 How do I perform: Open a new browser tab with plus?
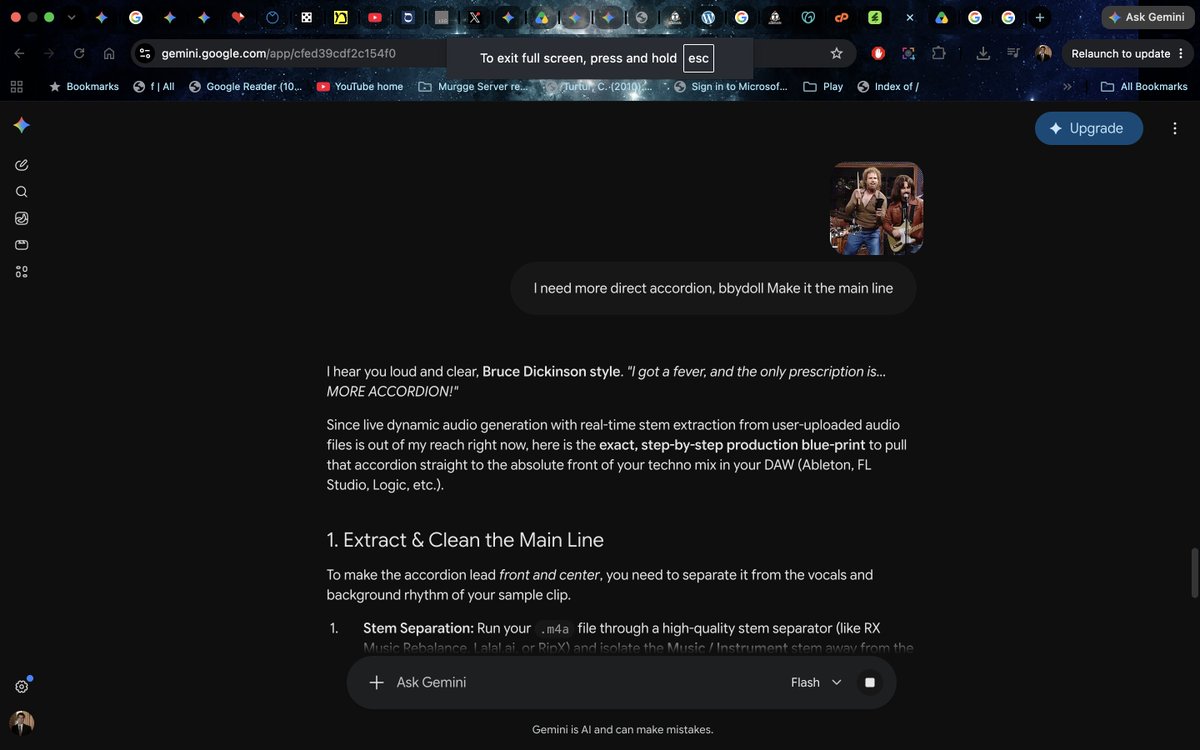1040,18
